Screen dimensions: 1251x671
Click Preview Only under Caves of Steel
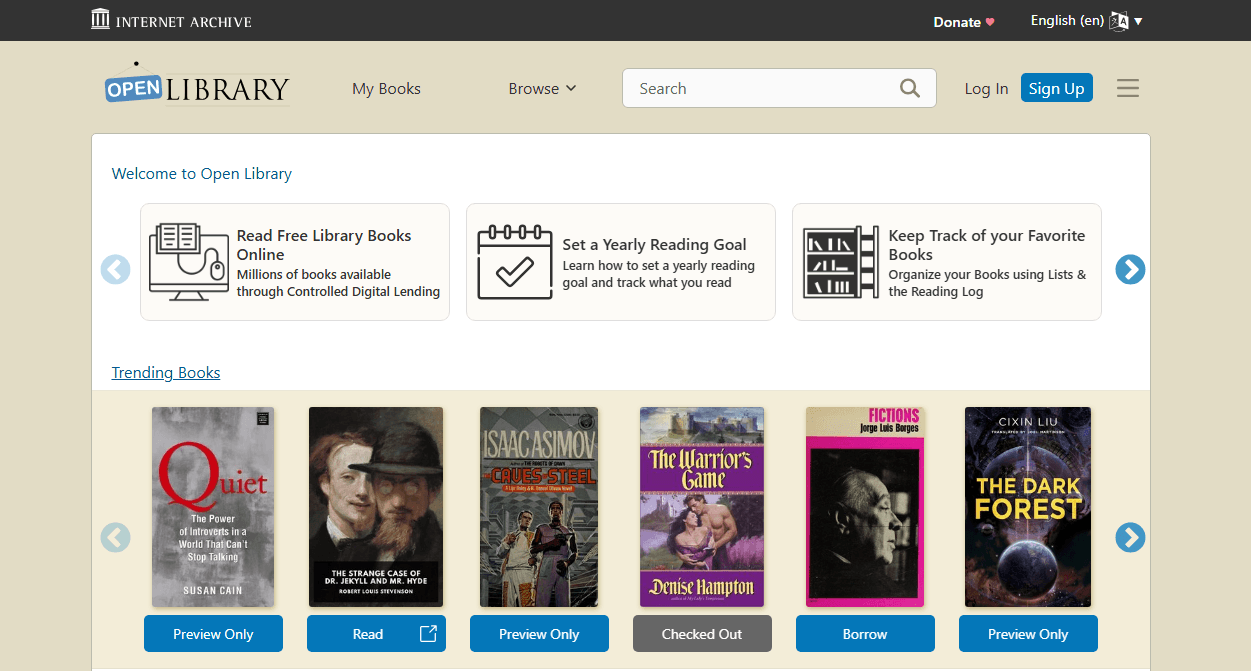539,634
